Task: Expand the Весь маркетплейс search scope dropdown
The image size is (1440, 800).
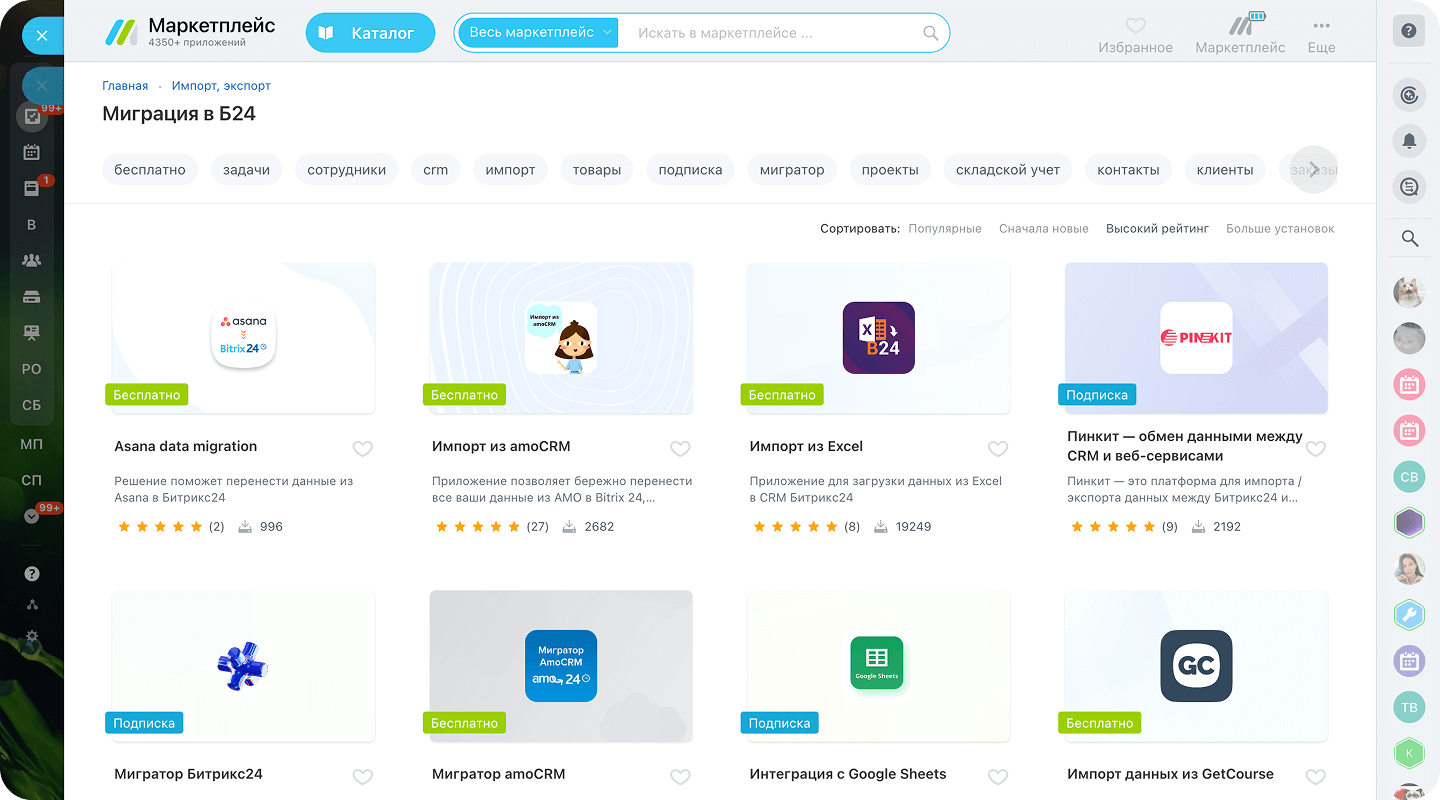Action: pyautogui.click(x=539, y=33)
